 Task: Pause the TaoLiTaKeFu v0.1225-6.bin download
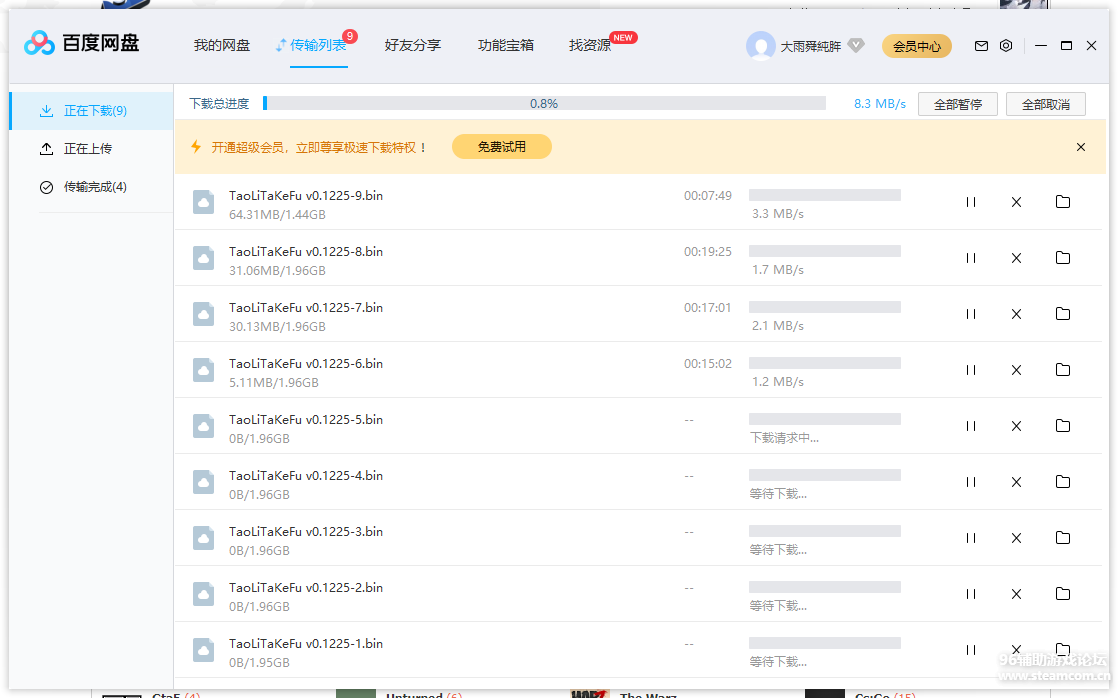click(x=970, y=370)
